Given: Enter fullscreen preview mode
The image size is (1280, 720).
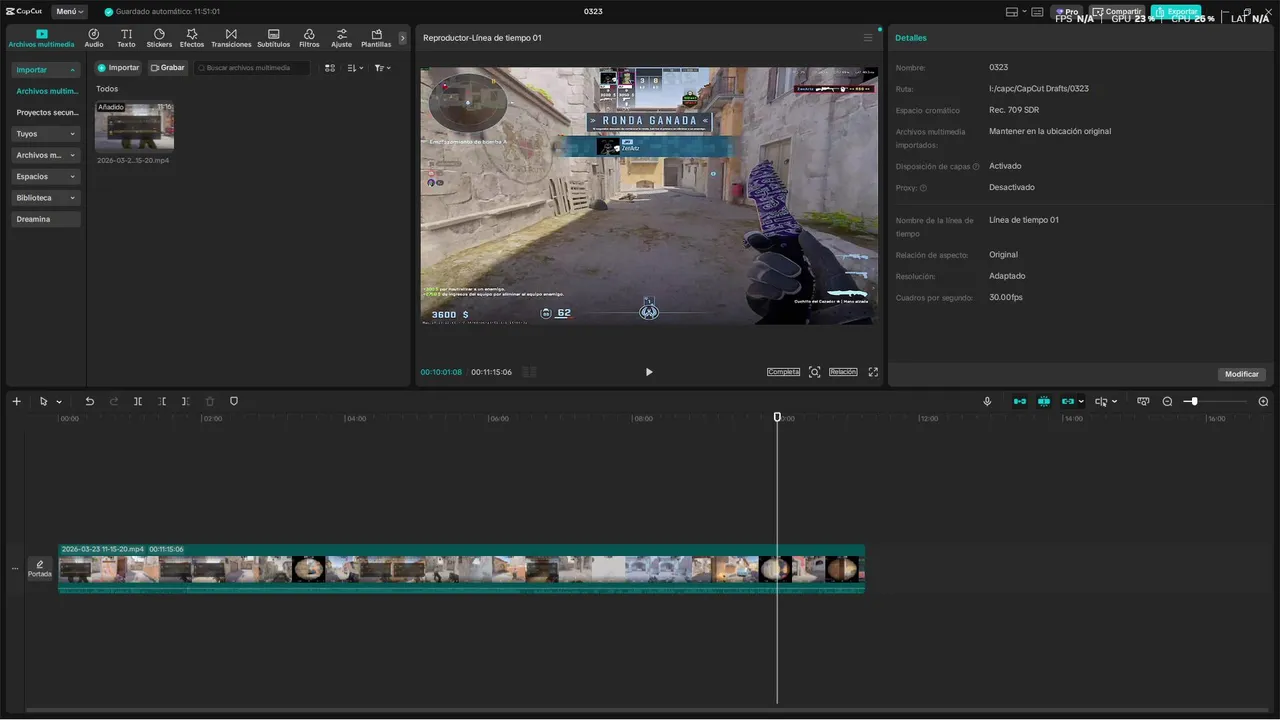Looking at the screenshot, I should tap(873, 372).
